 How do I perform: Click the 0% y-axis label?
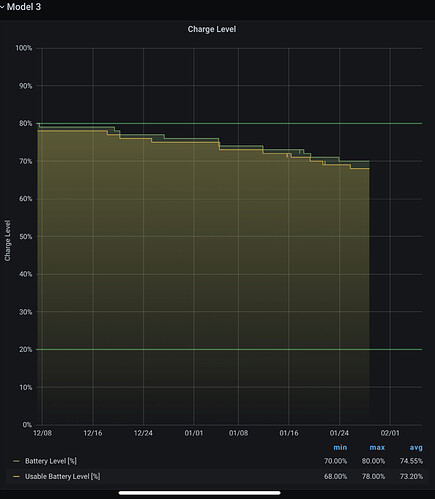click(x=27, y=425)
